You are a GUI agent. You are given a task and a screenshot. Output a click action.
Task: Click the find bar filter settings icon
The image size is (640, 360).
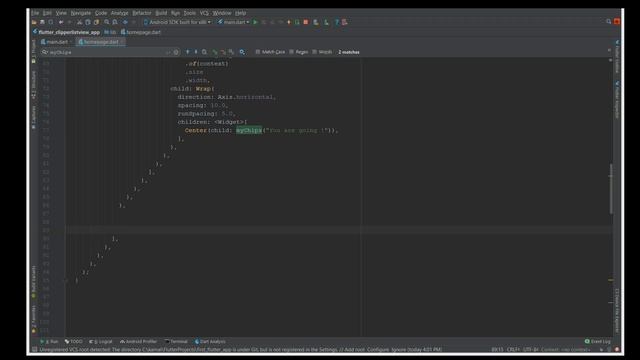pos(242,52)
